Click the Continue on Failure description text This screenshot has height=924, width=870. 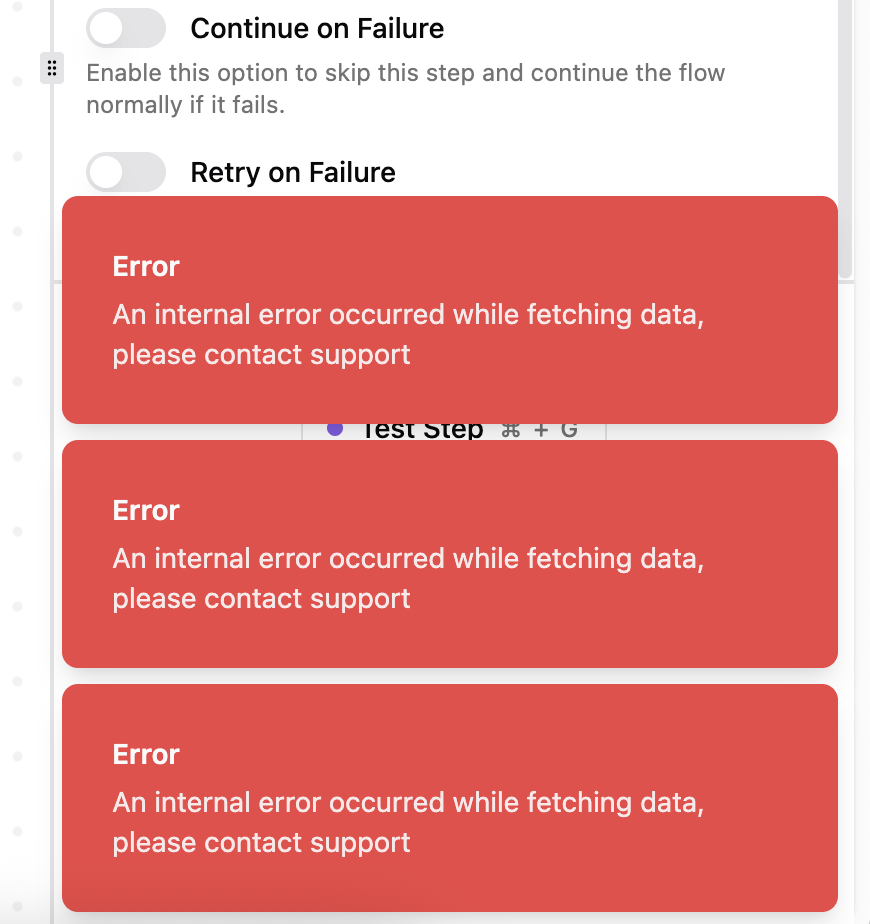pos(405,88)
